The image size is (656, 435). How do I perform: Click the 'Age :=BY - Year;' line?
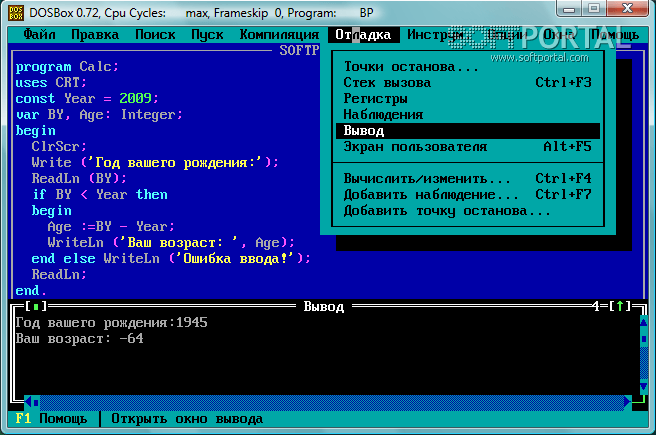coord(111,227)
